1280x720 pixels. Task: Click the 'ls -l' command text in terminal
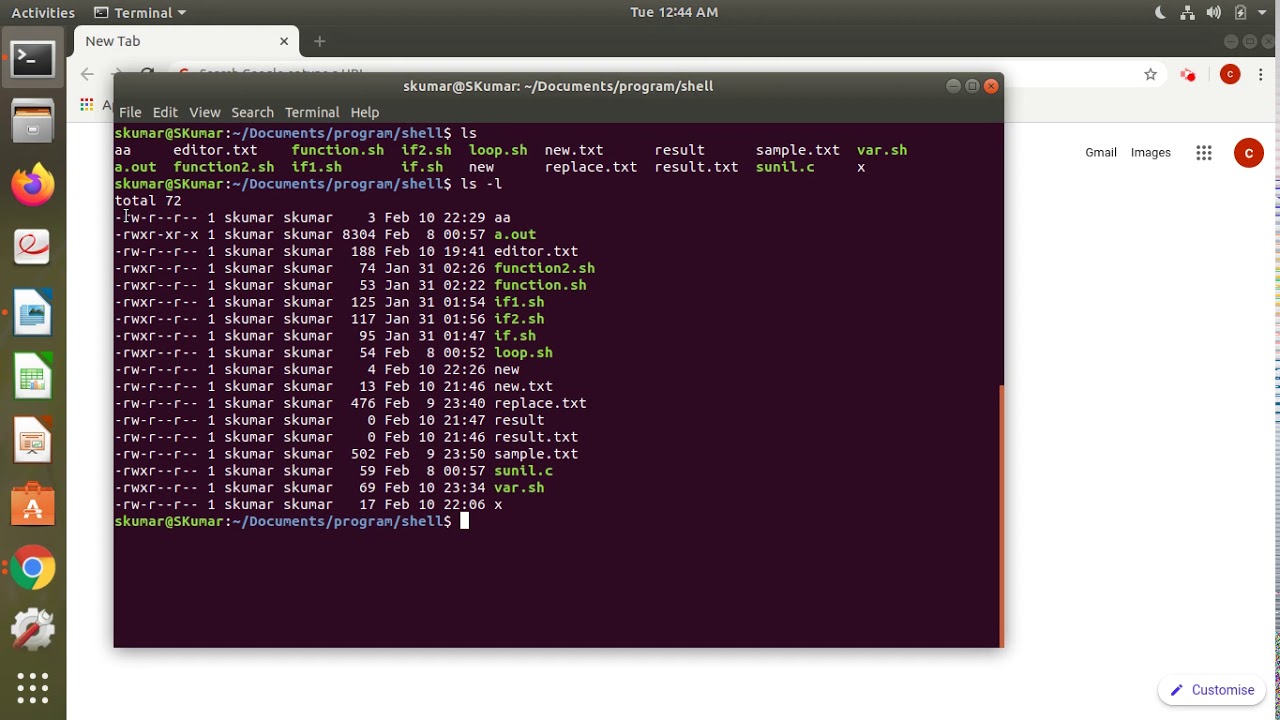coord(481,184)
